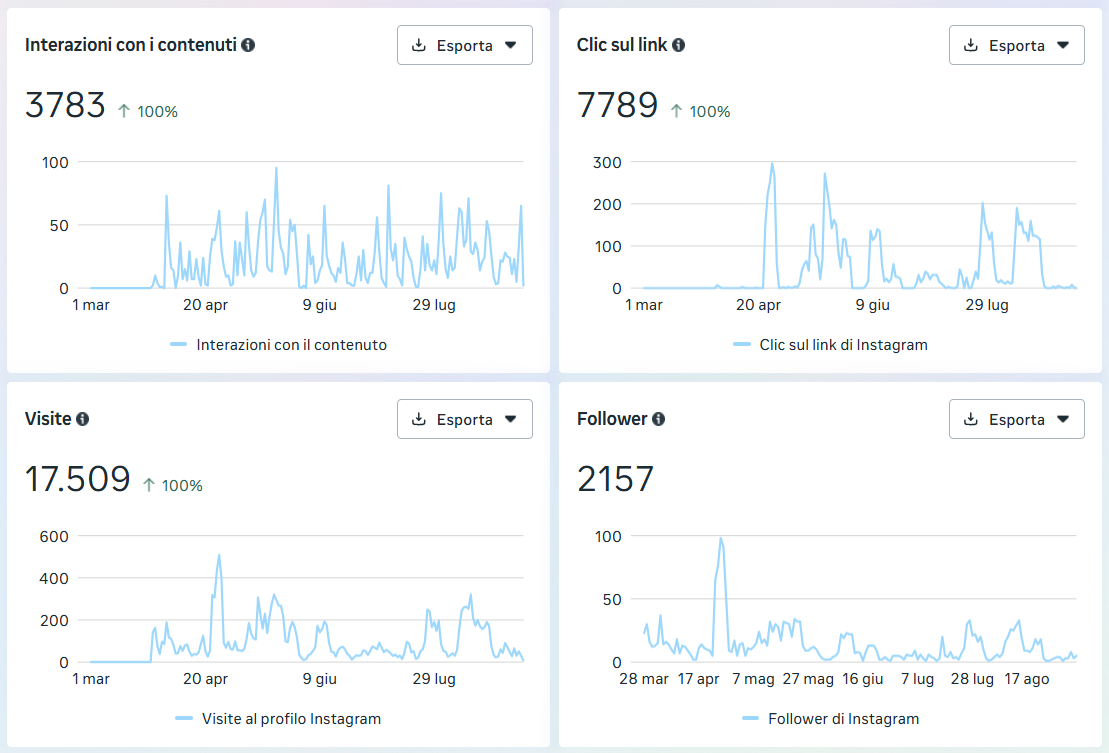Click info icon beside Visite title
The height and width of the screenshot is (753, 1109).
[x=82, y=419]
